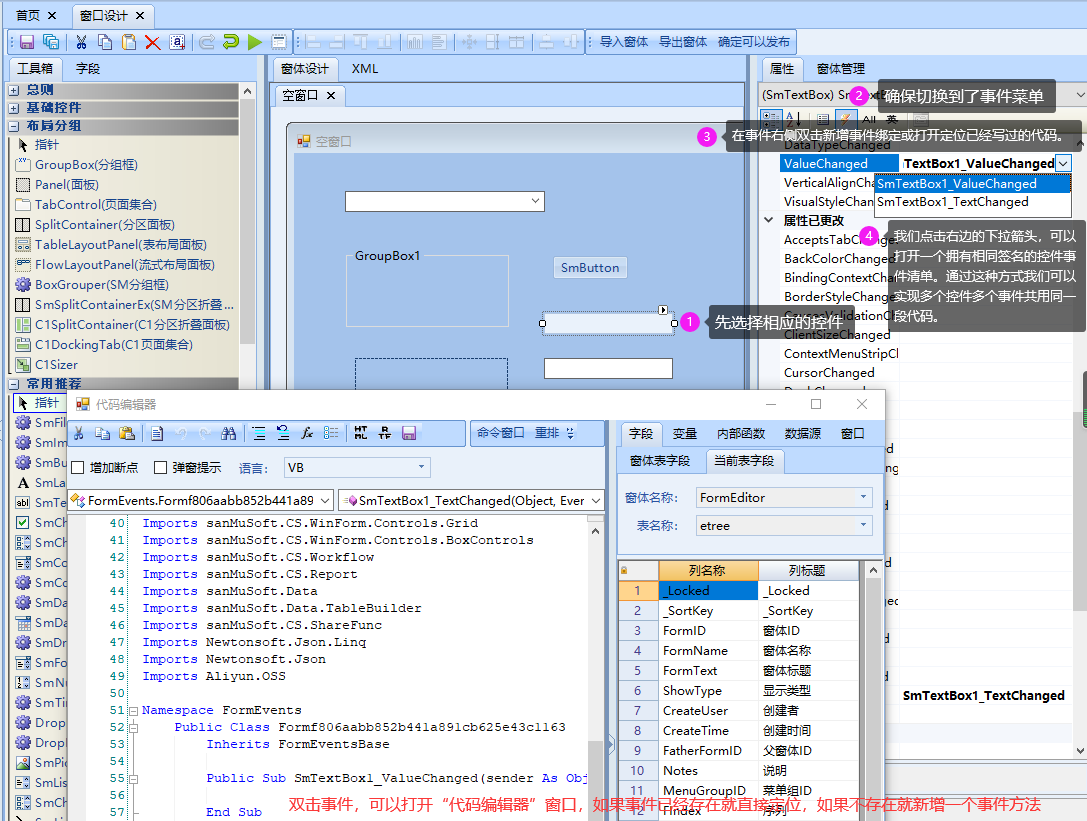Screen dimensions: 1087x821
Task: Switch property grid to the lightning events icon
Action: [x=844, y=119]
